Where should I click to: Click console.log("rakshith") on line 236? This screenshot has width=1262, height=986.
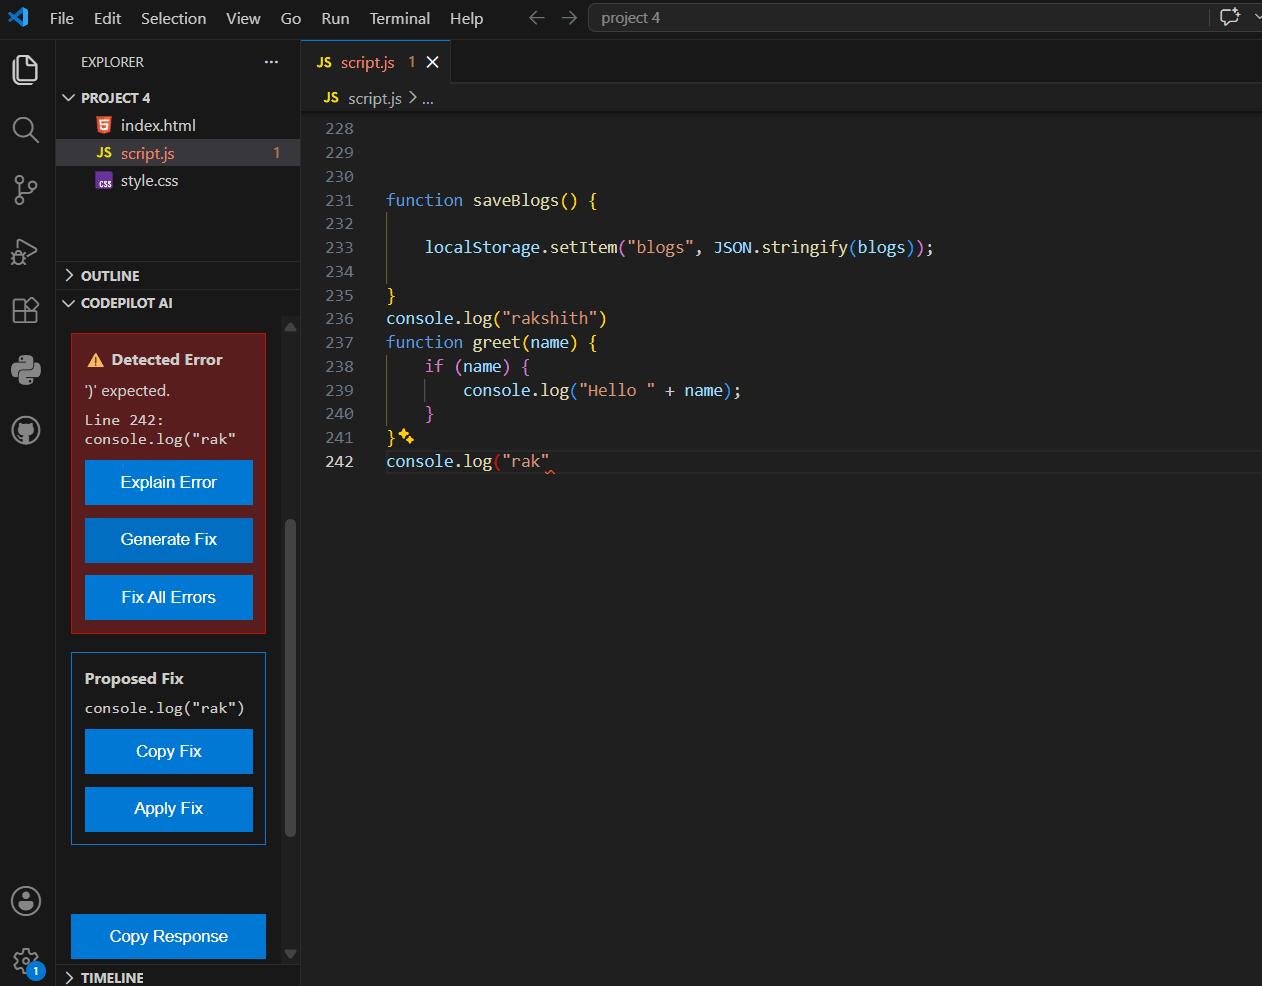pos(497,318)
